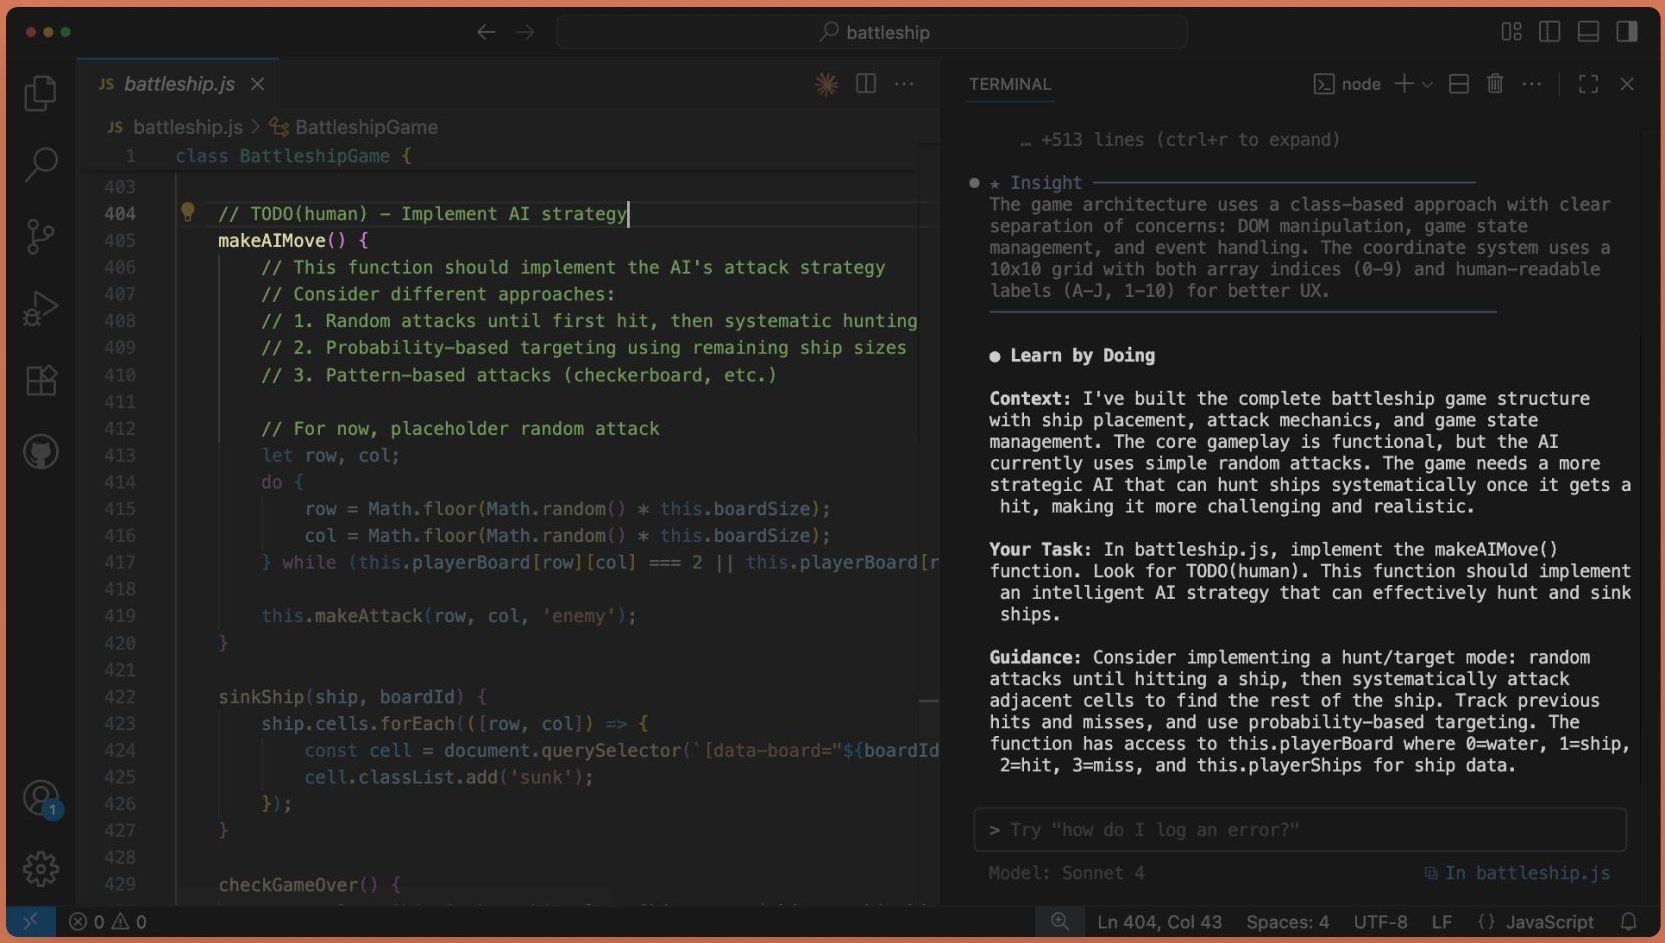Image resolution: width=1665 pixels, height=943 pixels.
Task: Select the battleship.js editor tab
Action: pos(178,84)
